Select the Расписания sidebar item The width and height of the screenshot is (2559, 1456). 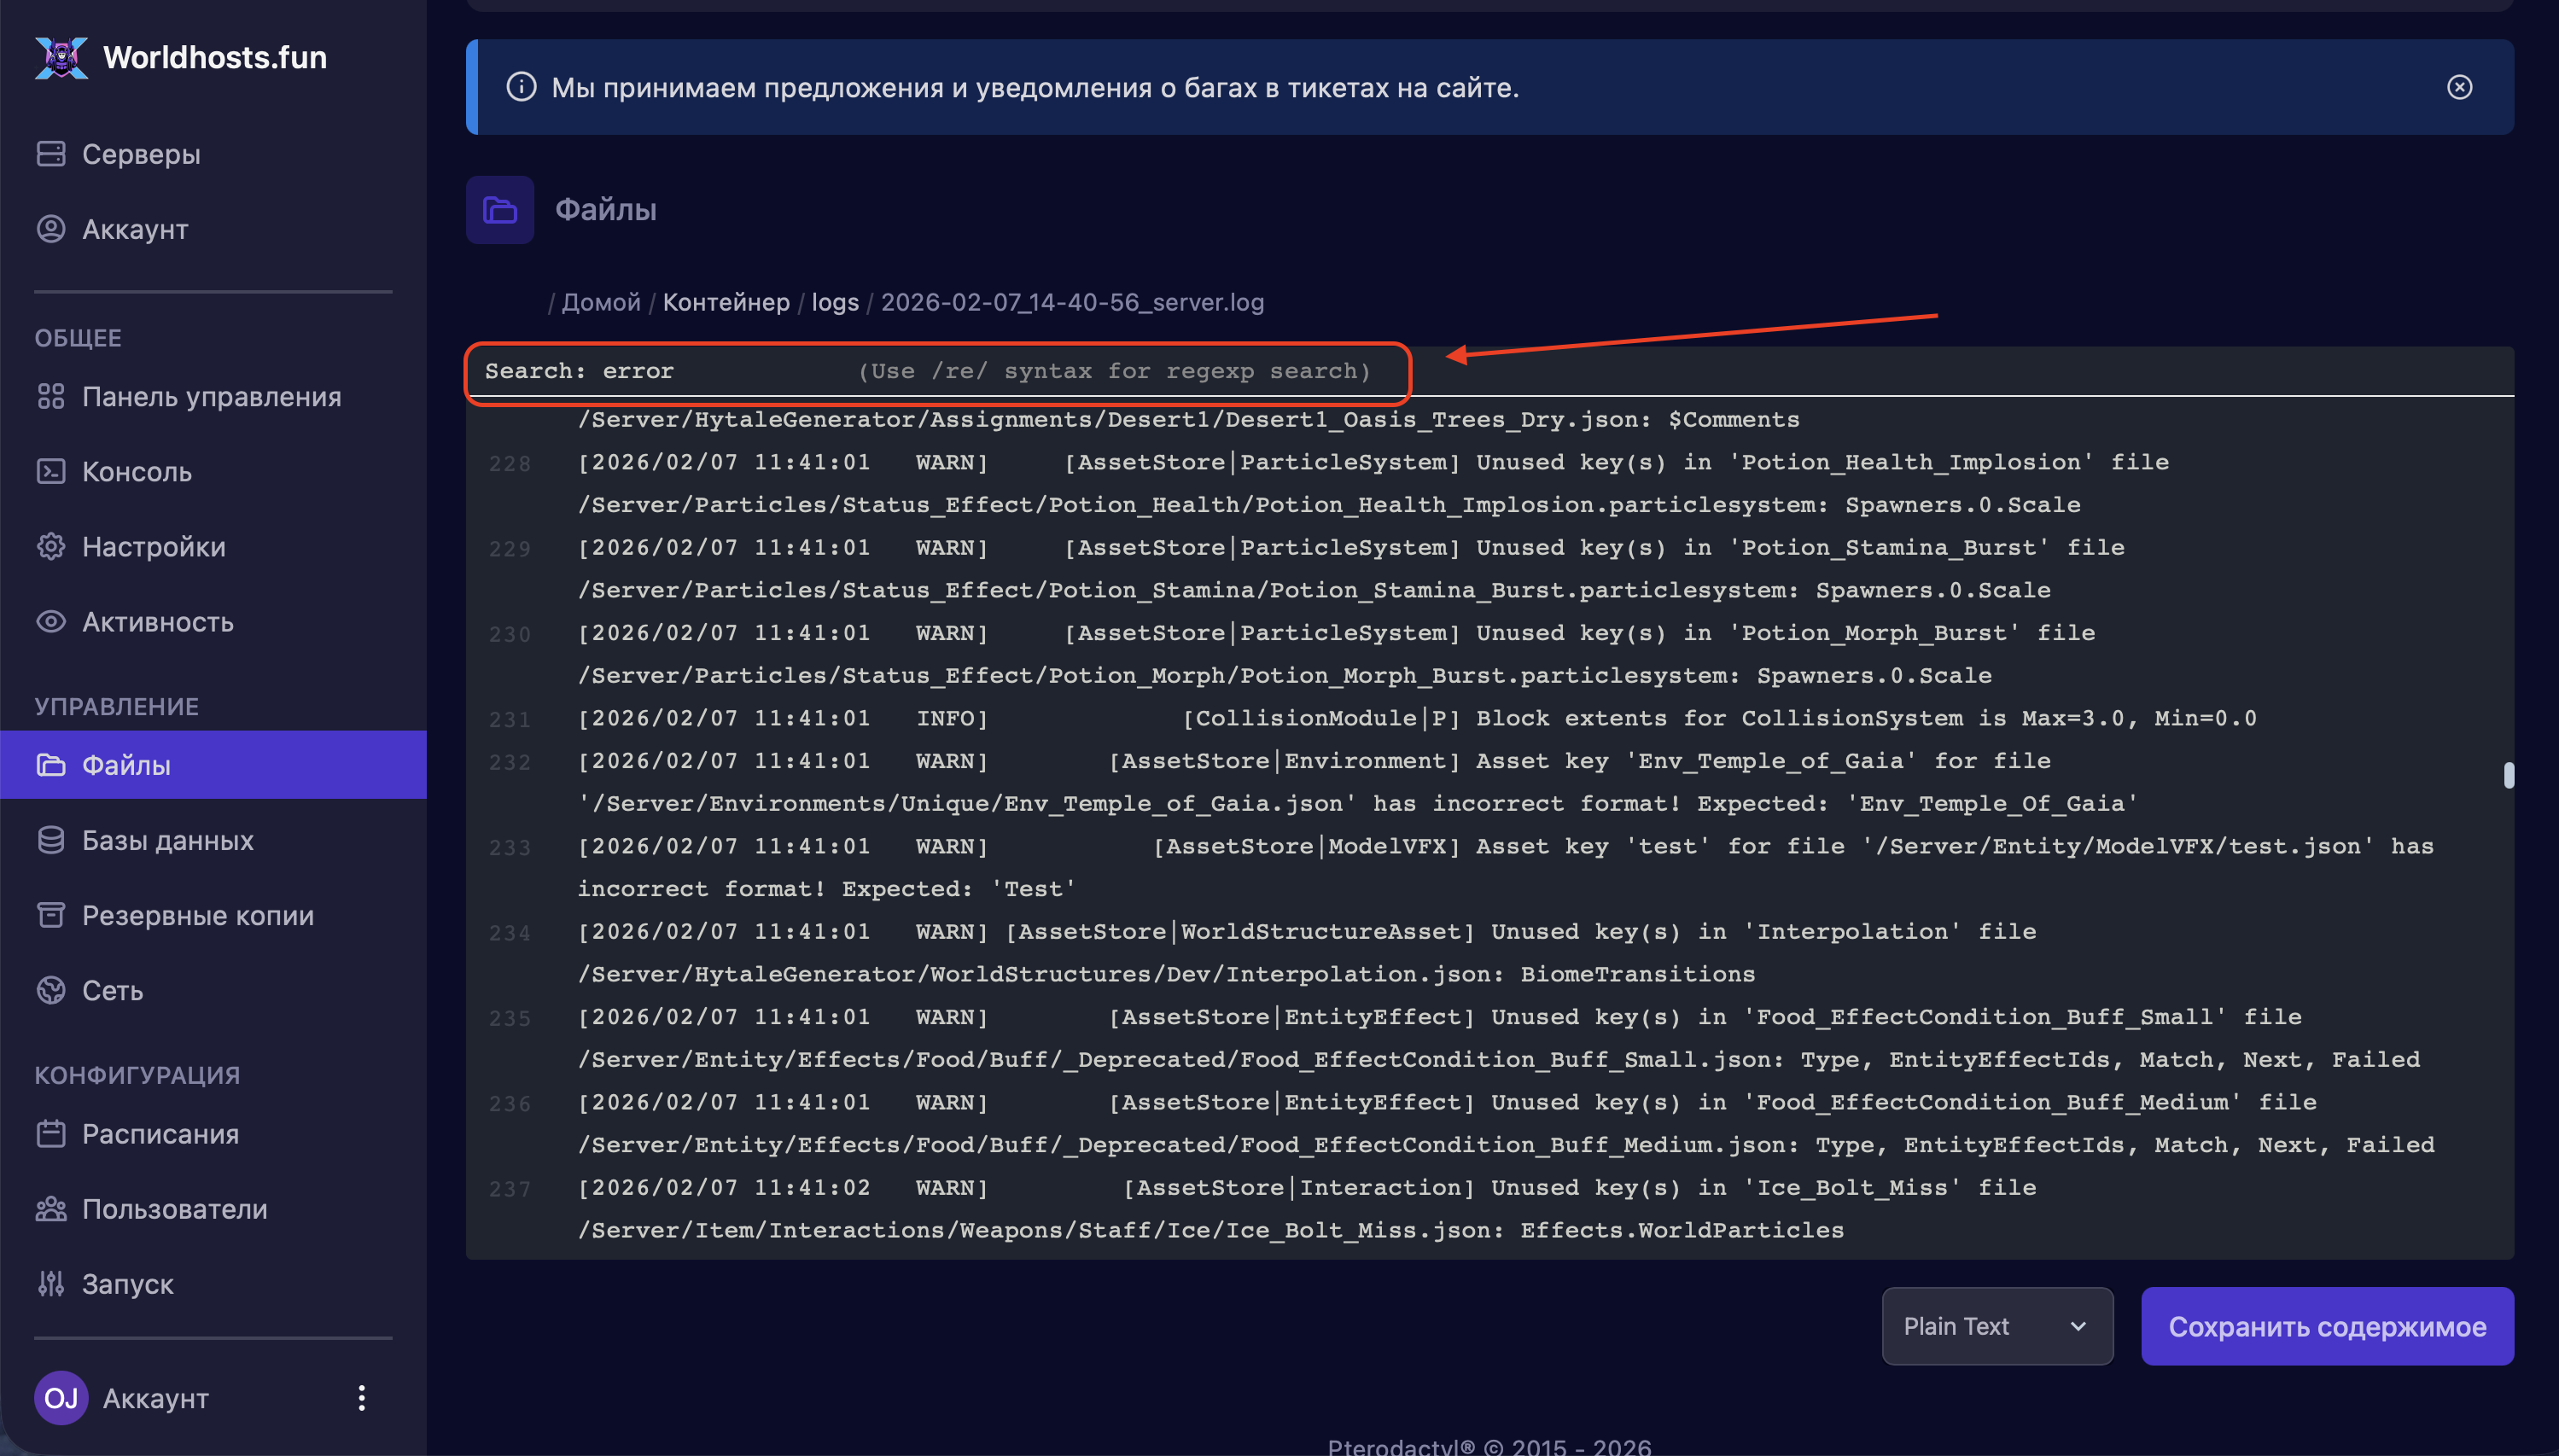[x=160, y=1134]
